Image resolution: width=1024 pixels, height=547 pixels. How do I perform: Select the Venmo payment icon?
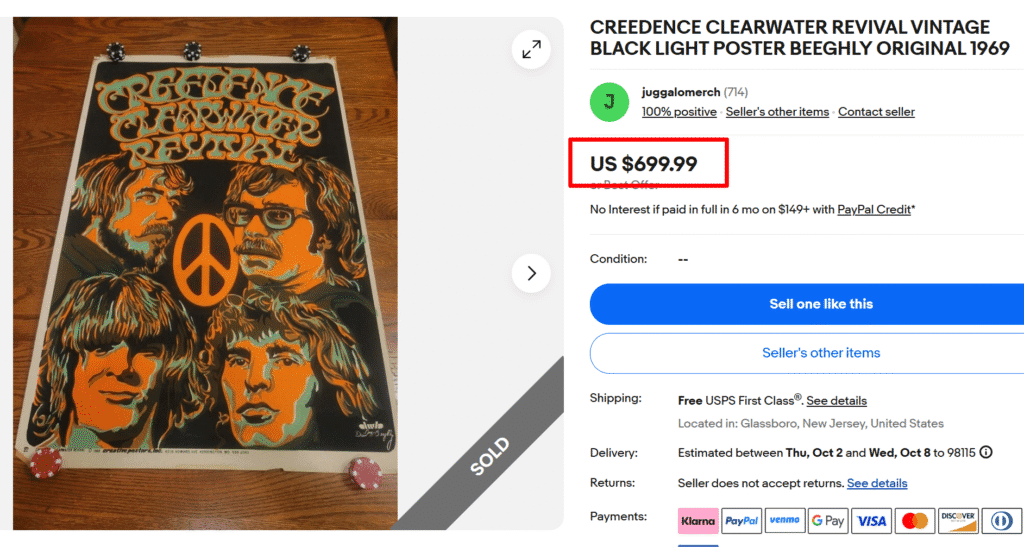click(785, 521)
